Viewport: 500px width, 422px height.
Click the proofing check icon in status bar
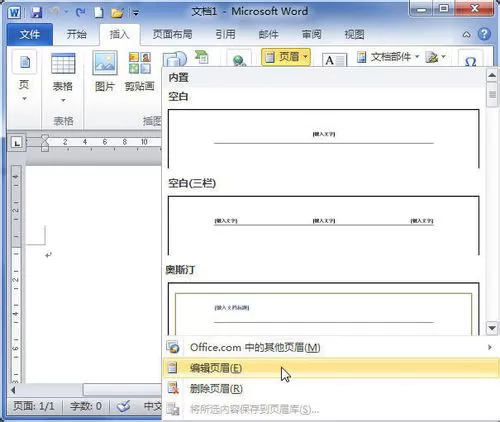click(123, 406)
